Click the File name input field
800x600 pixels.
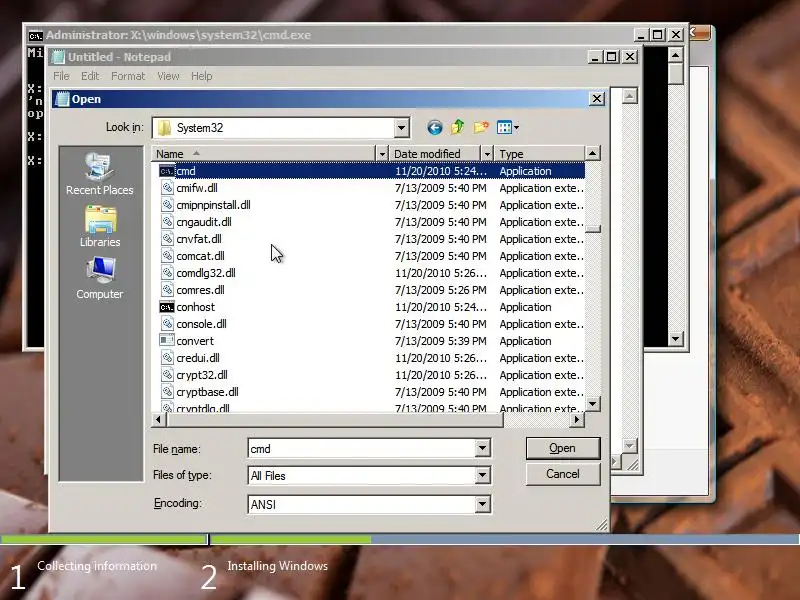[x=361, y=448]
